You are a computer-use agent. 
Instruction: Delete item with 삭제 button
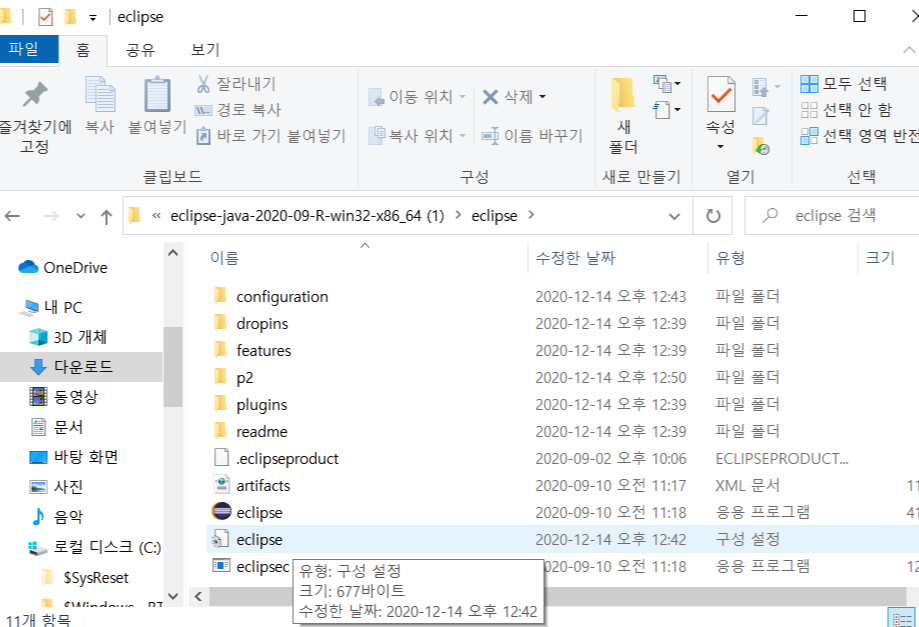tap(508, 97)
